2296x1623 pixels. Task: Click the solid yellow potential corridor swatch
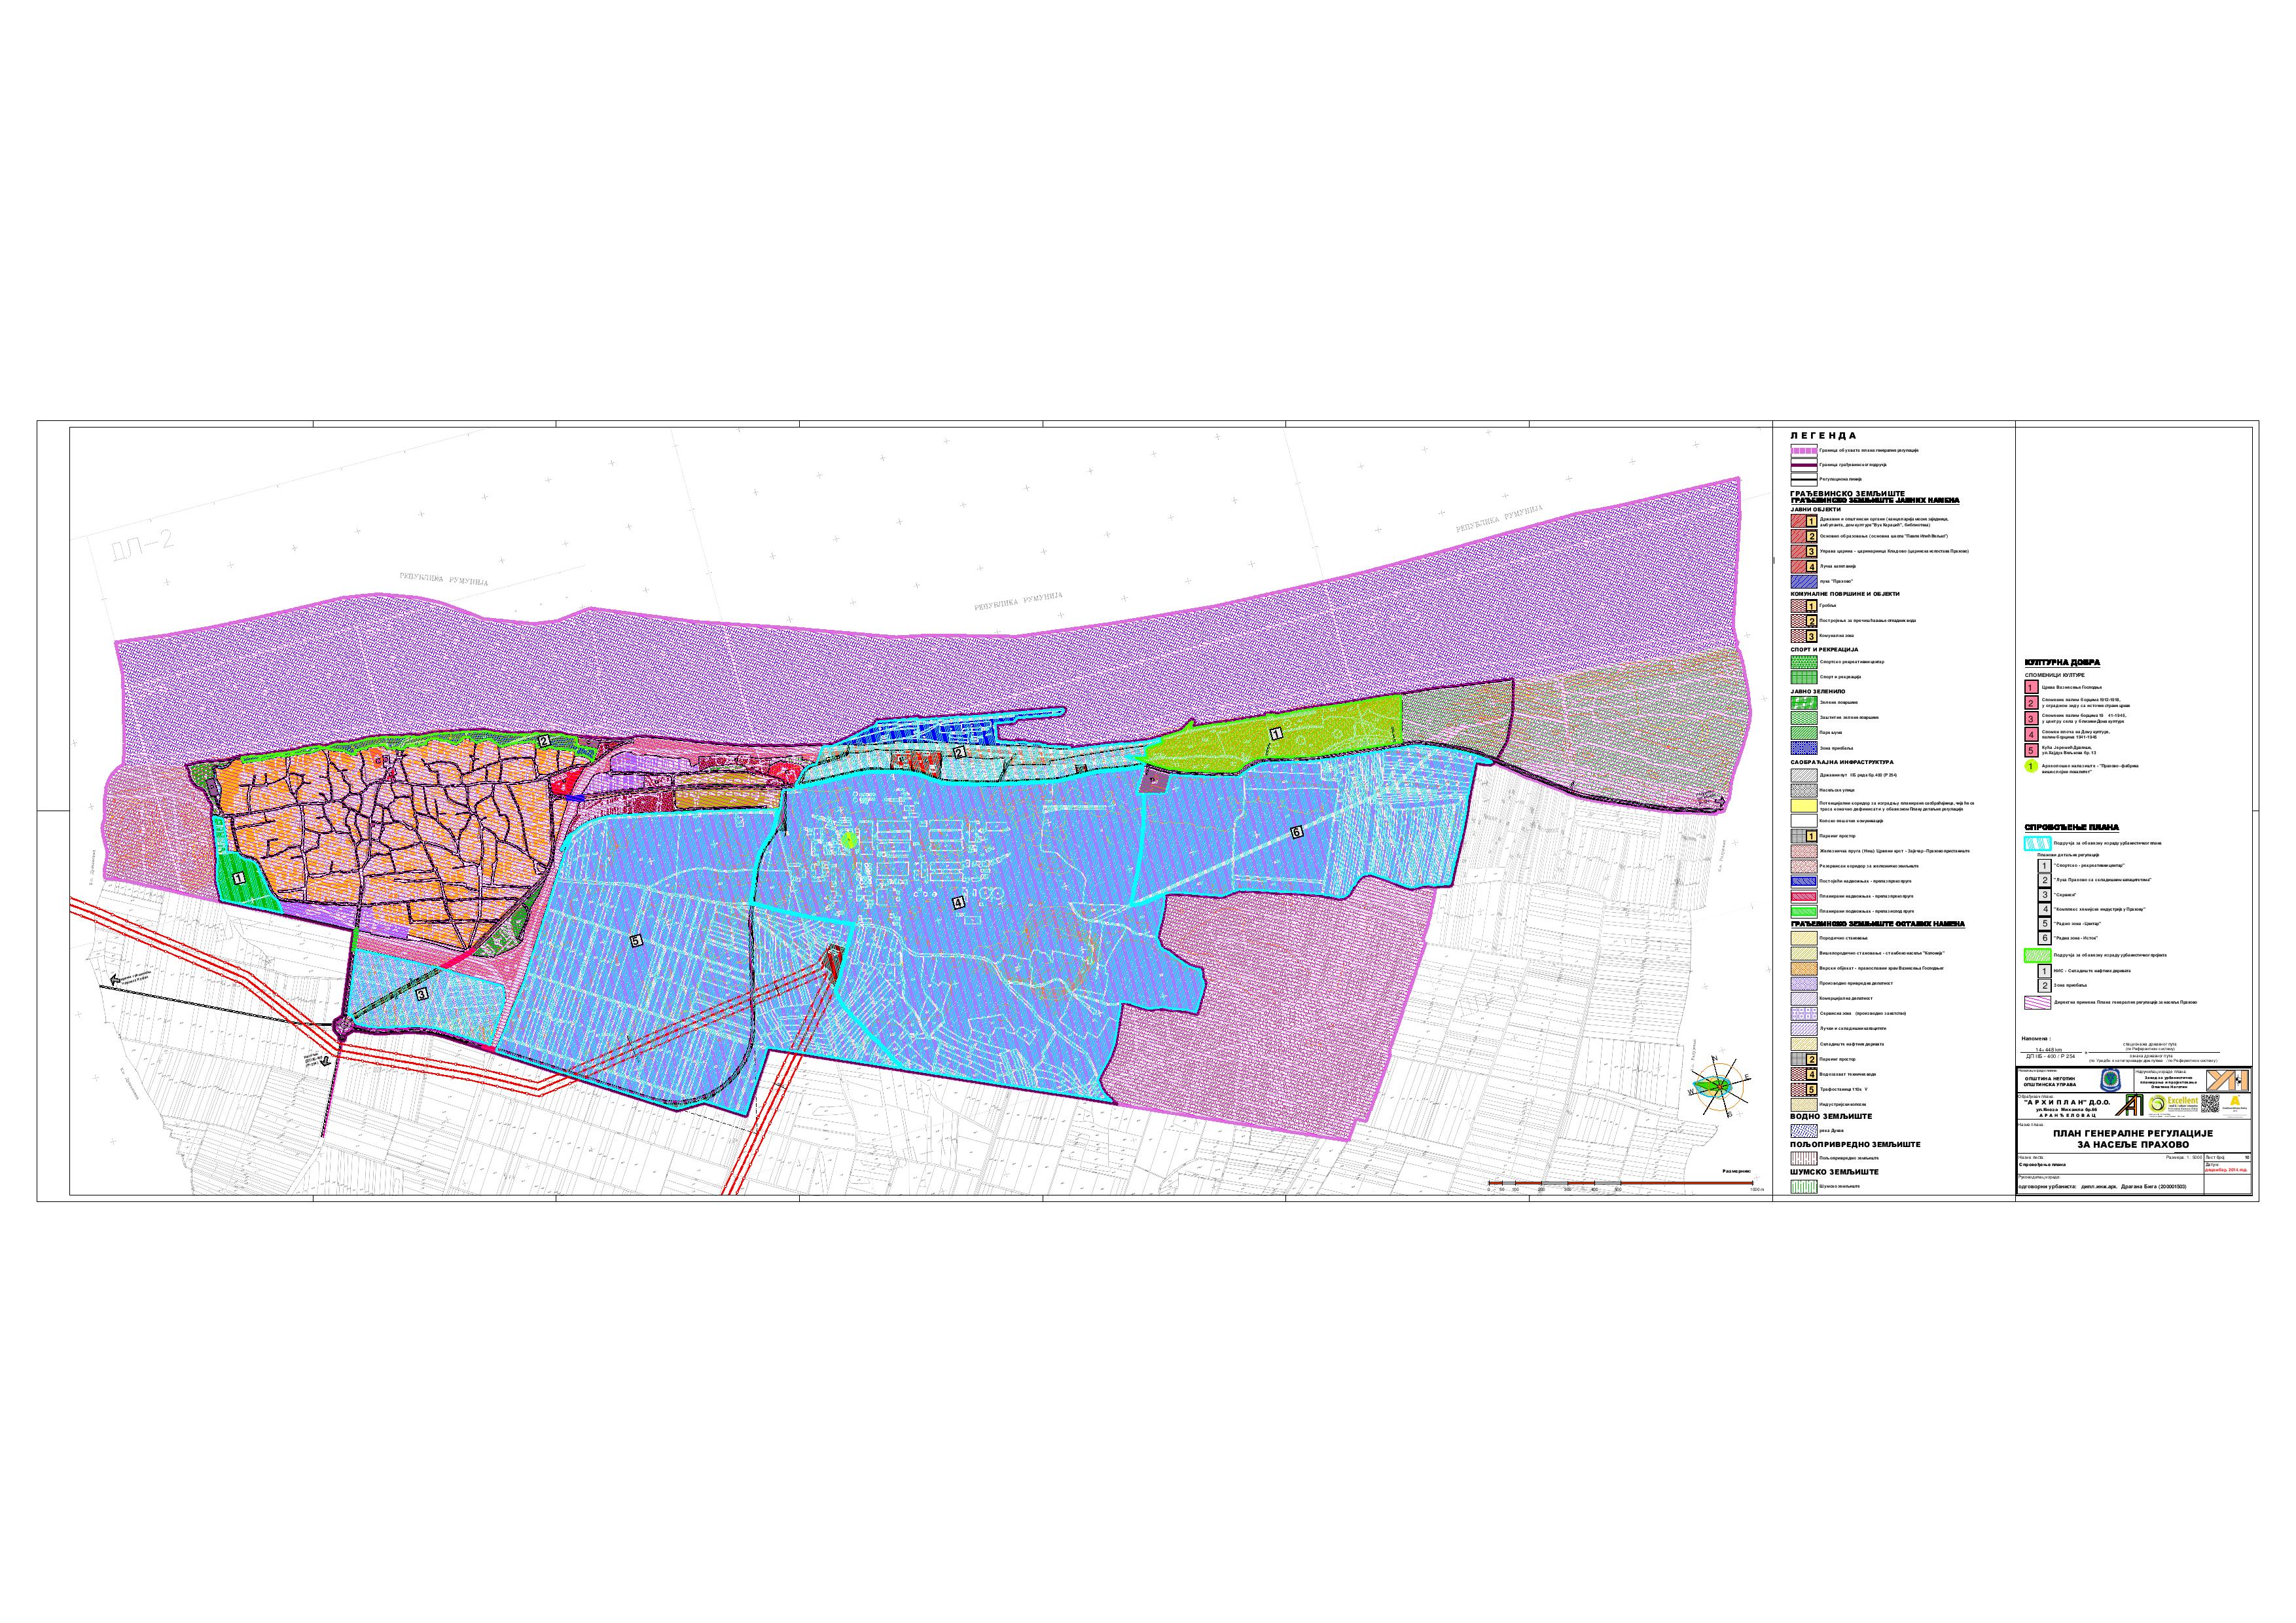(1805, 806)
